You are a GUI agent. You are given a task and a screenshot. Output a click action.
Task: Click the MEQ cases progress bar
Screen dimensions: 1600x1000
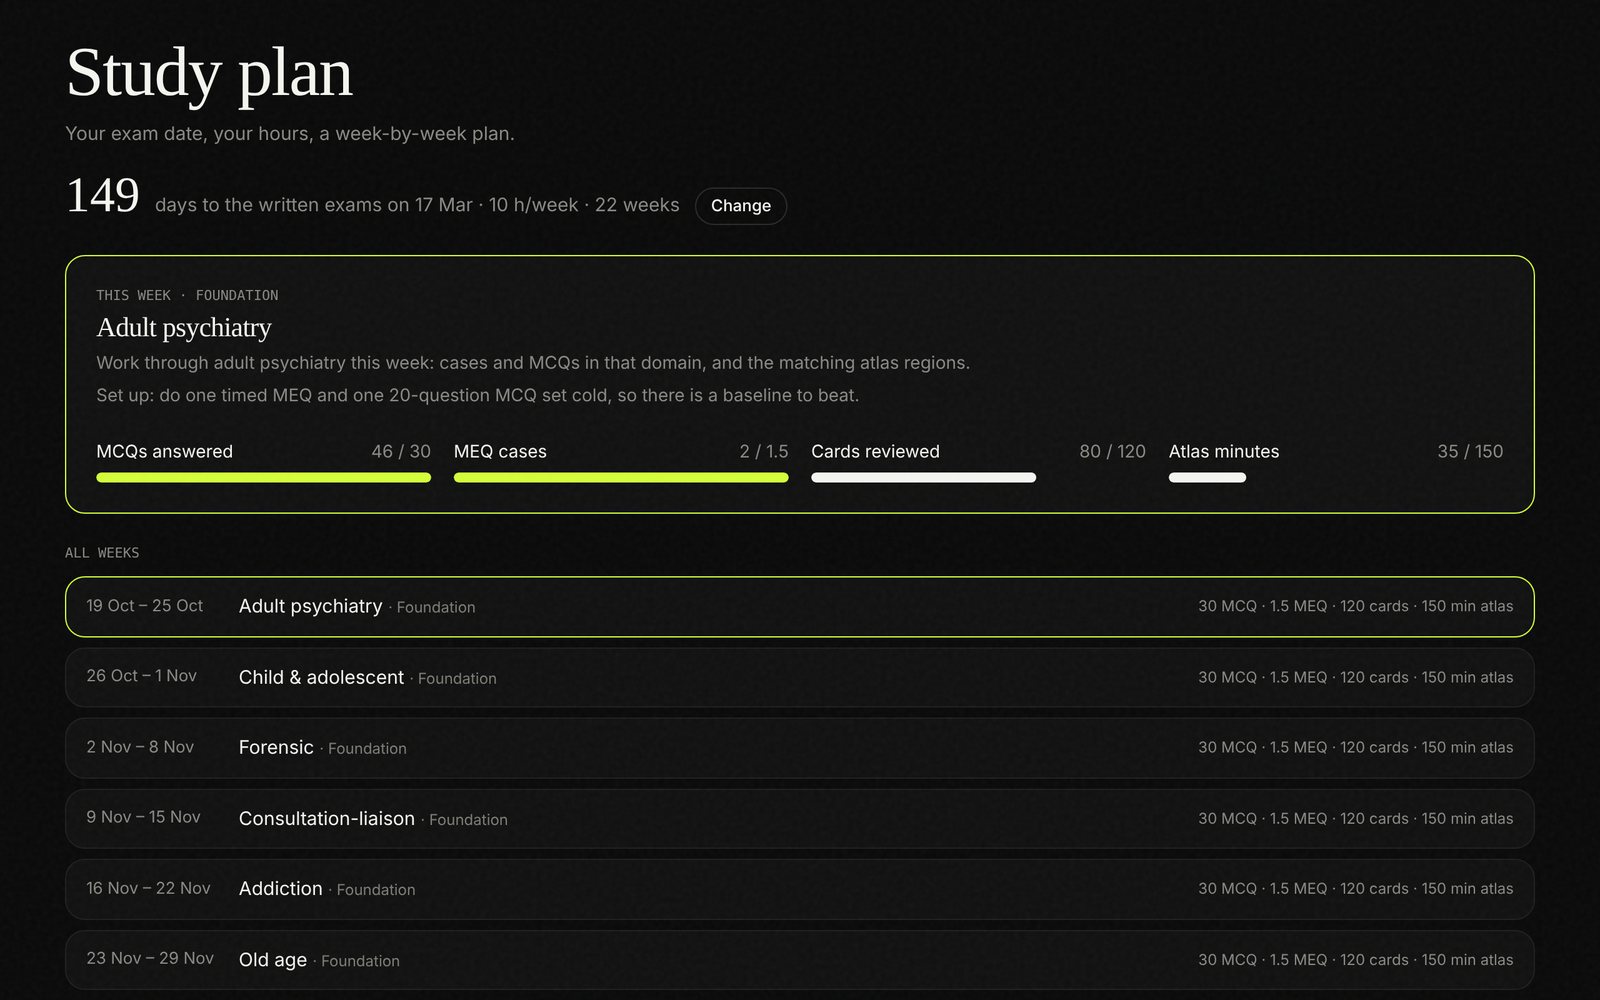[x=621, y=477]
